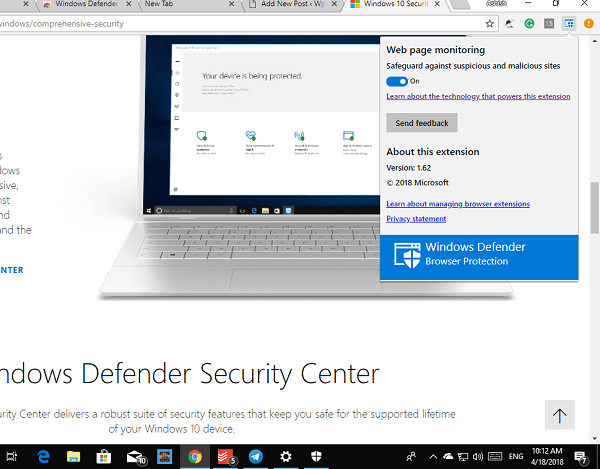Open Microsoft Store from taskbar
Image resolution: width=600 pixels, height=469 pixels.
103,456
